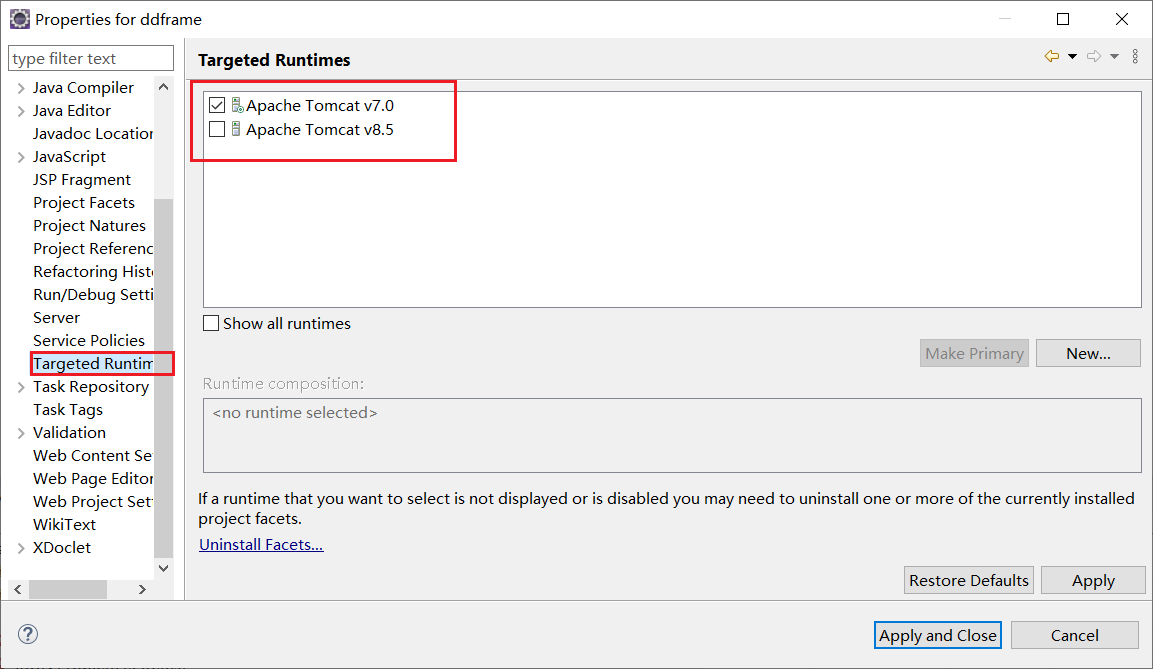1153x669 pixels.
Task: Enable the Show all runtimes checkbox
Action: click(x=211, y=323)
